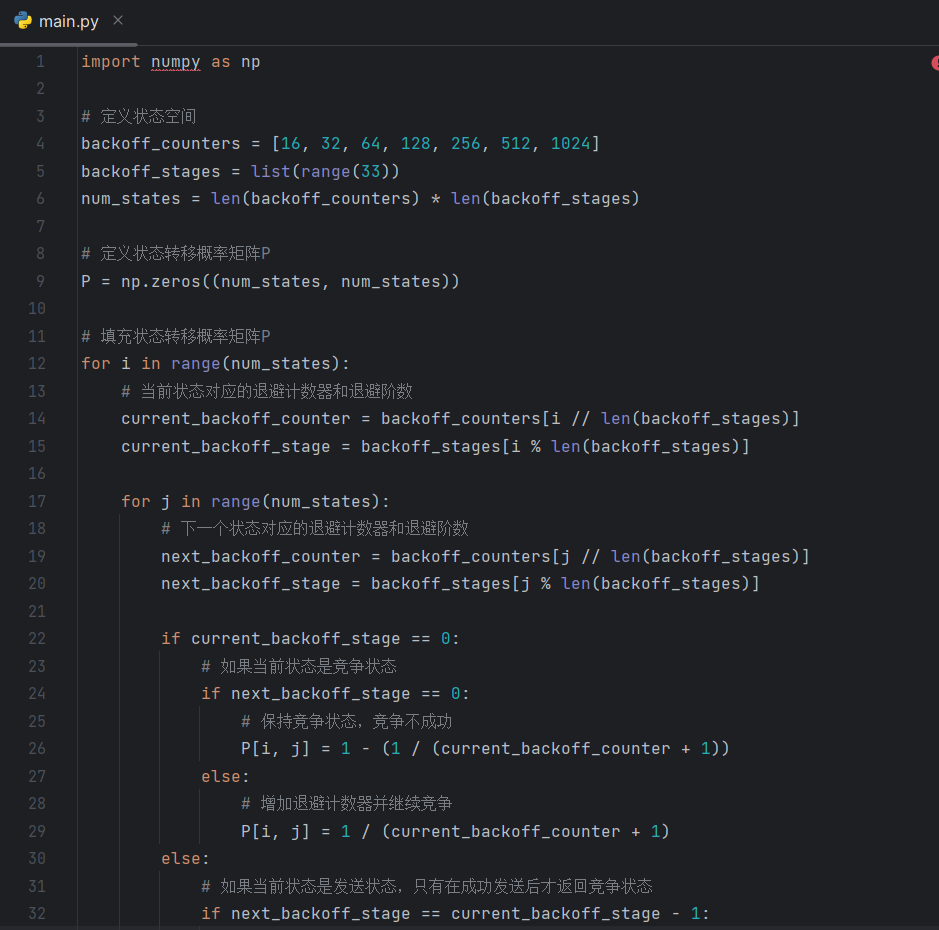
Task: Click 'next_backoff_stage' at start of line 20
Action: click(x=250, y=584)
